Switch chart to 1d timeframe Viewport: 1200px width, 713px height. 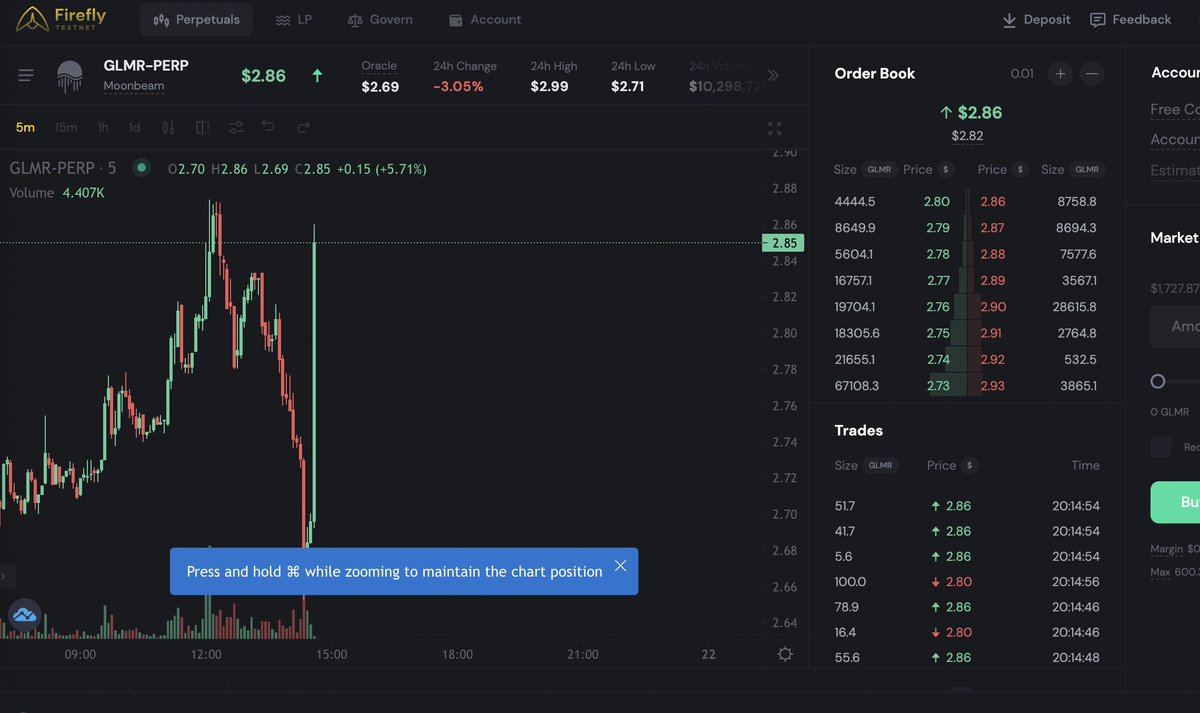pos(135,127)
